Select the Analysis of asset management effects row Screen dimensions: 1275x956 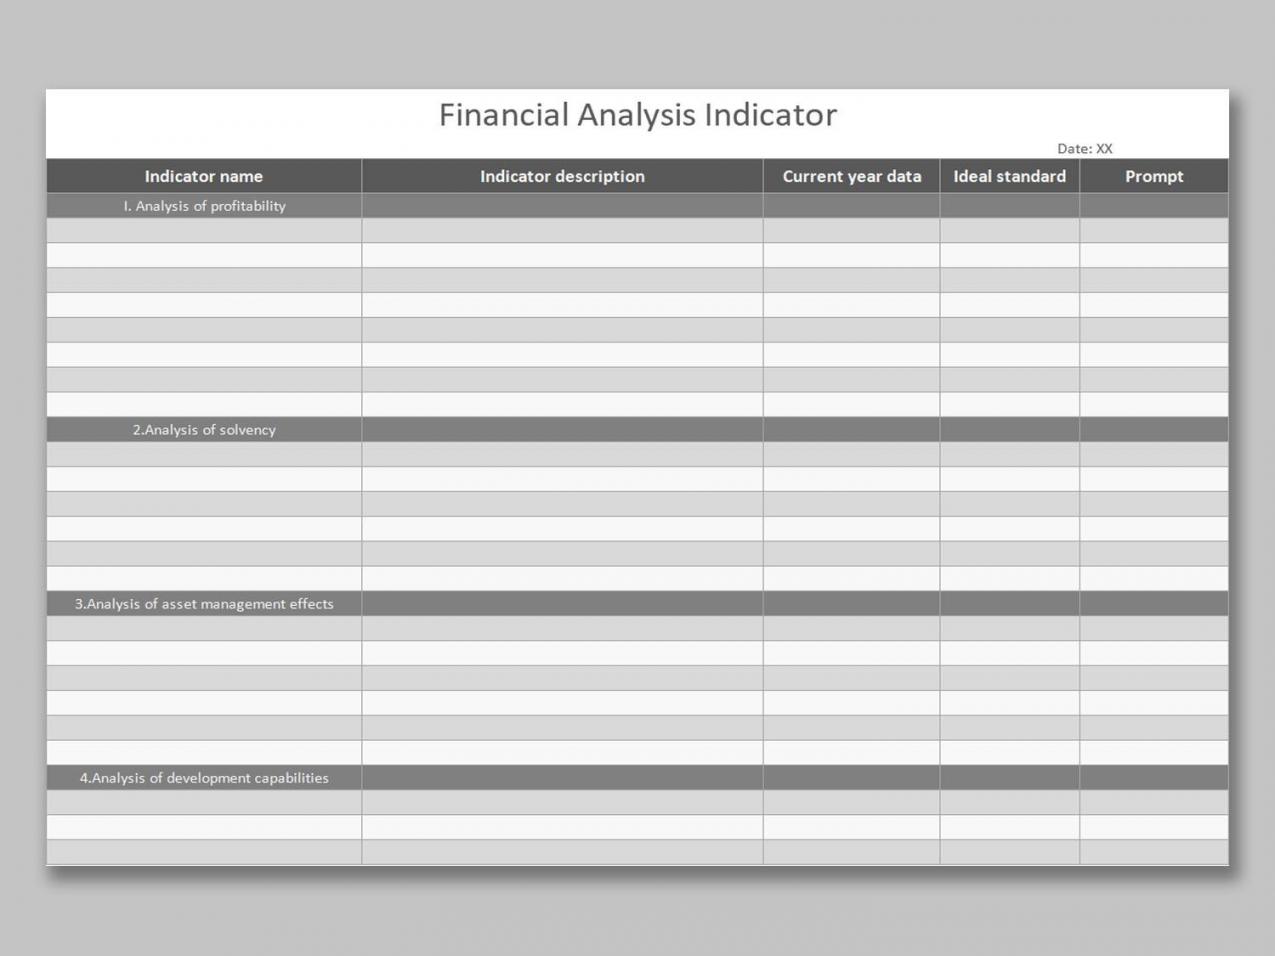tap(203, 603)
